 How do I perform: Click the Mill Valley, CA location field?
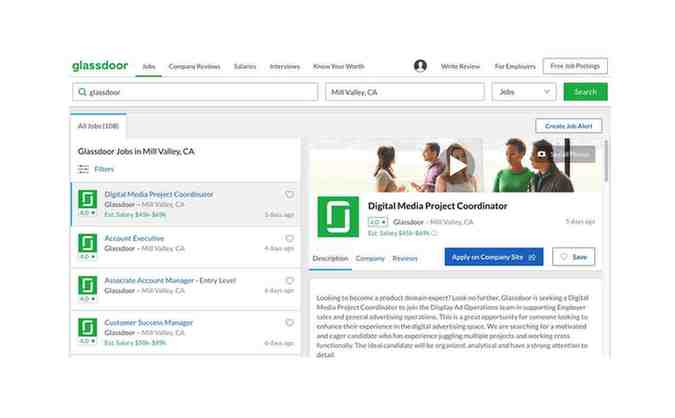404,92
